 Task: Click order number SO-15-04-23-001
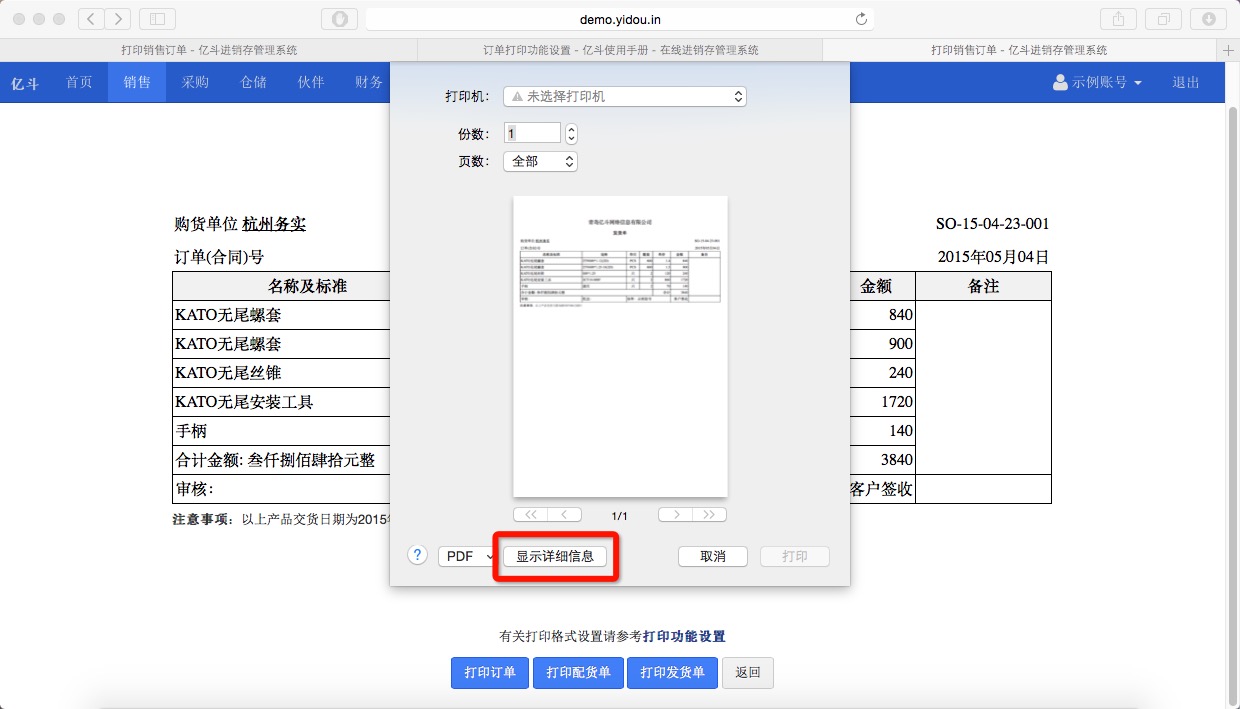click(992, 224)
